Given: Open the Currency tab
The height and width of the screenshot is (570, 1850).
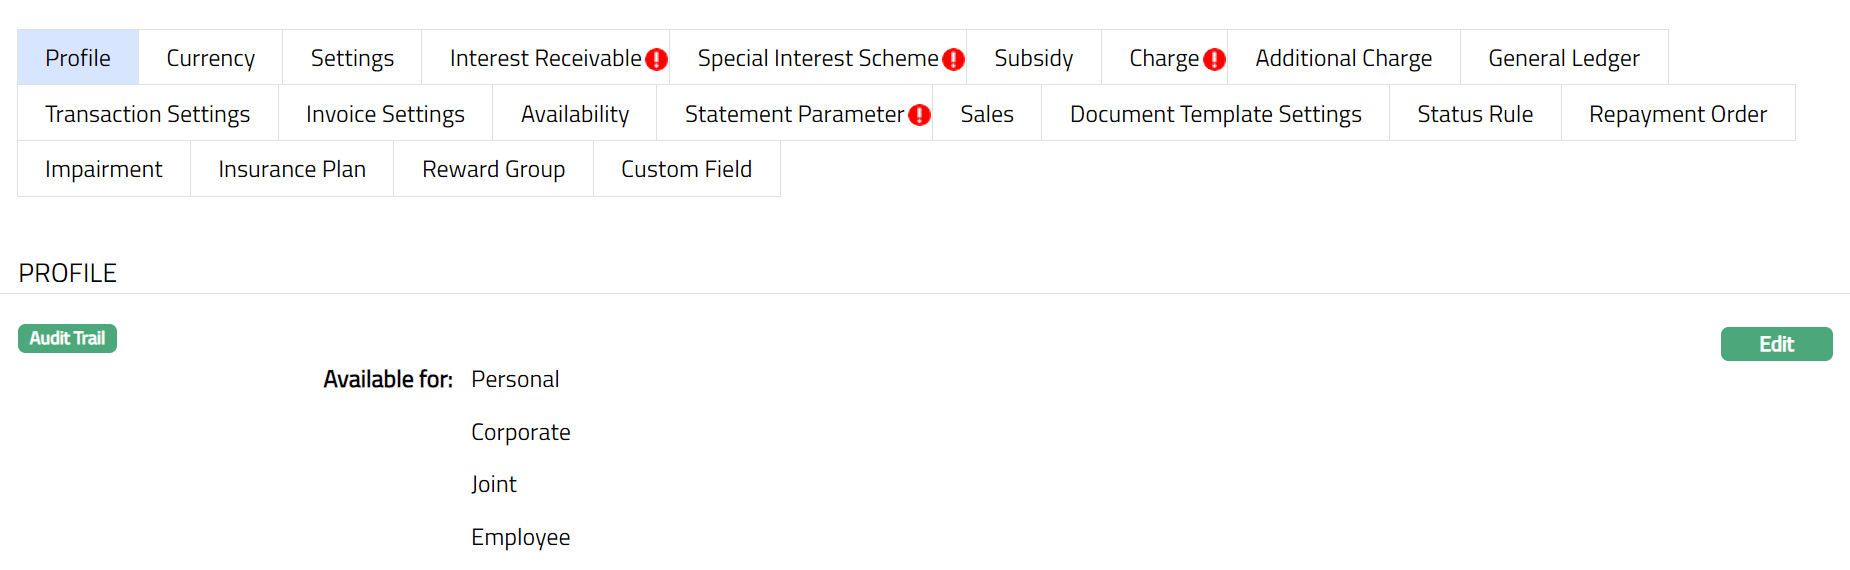Looking at the screenshot, I should 210,58.
